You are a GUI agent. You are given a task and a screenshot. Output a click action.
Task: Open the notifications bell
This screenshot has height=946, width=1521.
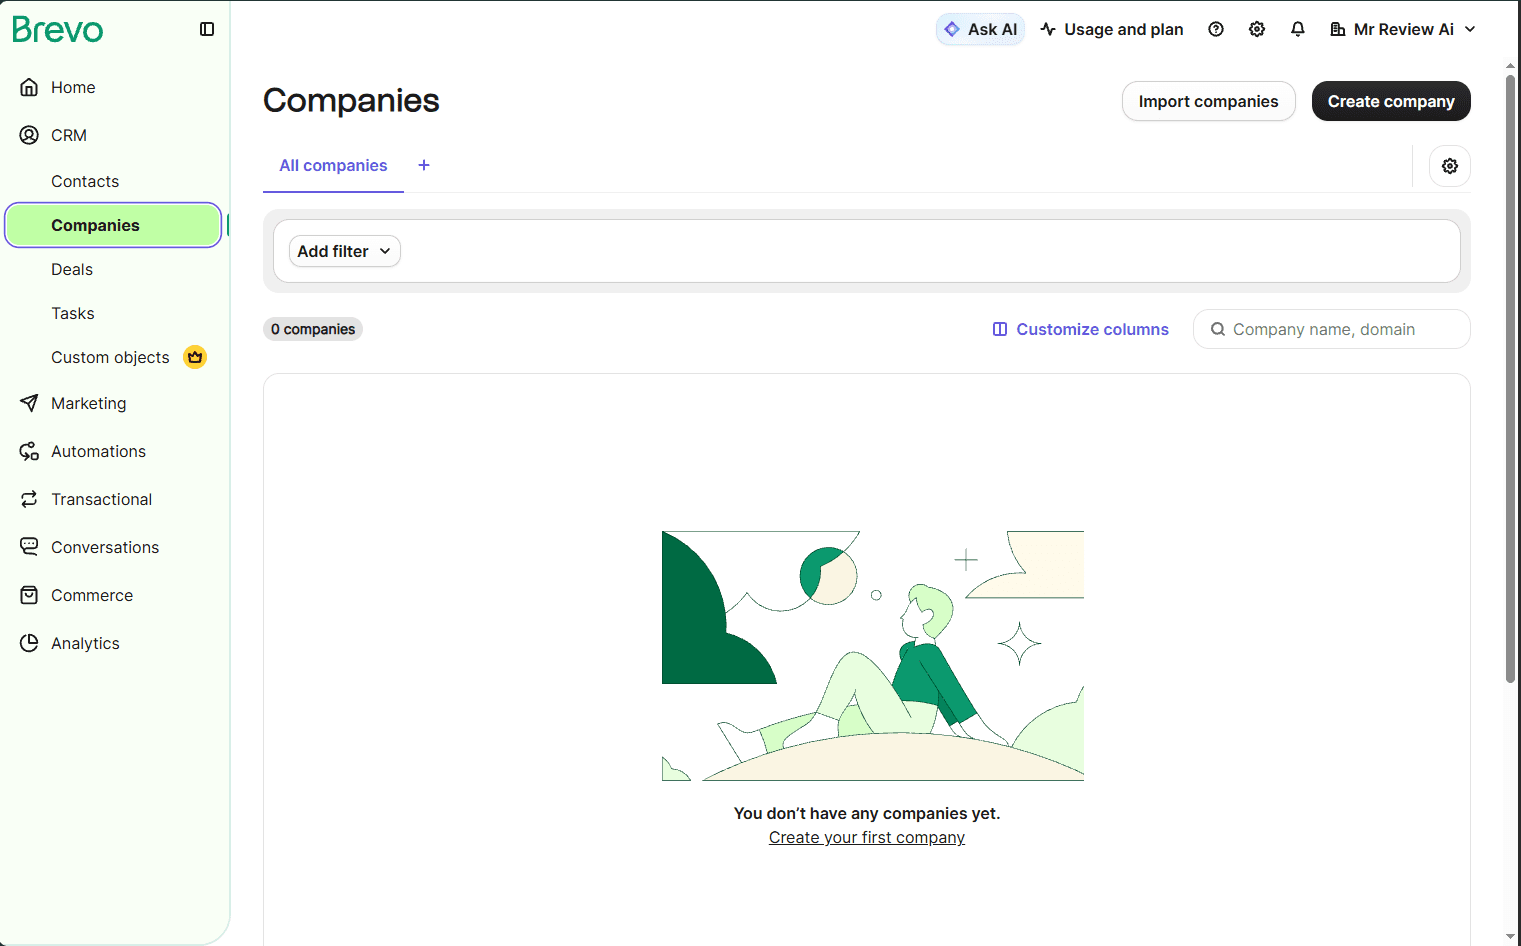(x=1298, y=29)
